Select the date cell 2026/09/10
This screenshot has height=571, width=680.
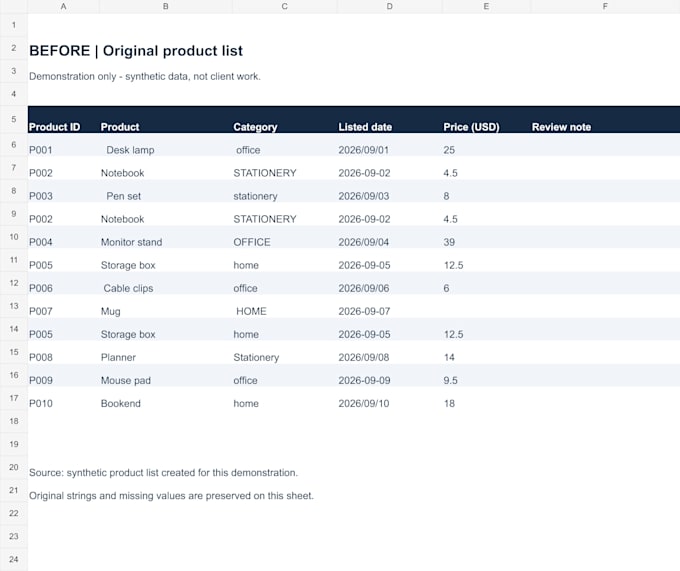click(389, 398)
